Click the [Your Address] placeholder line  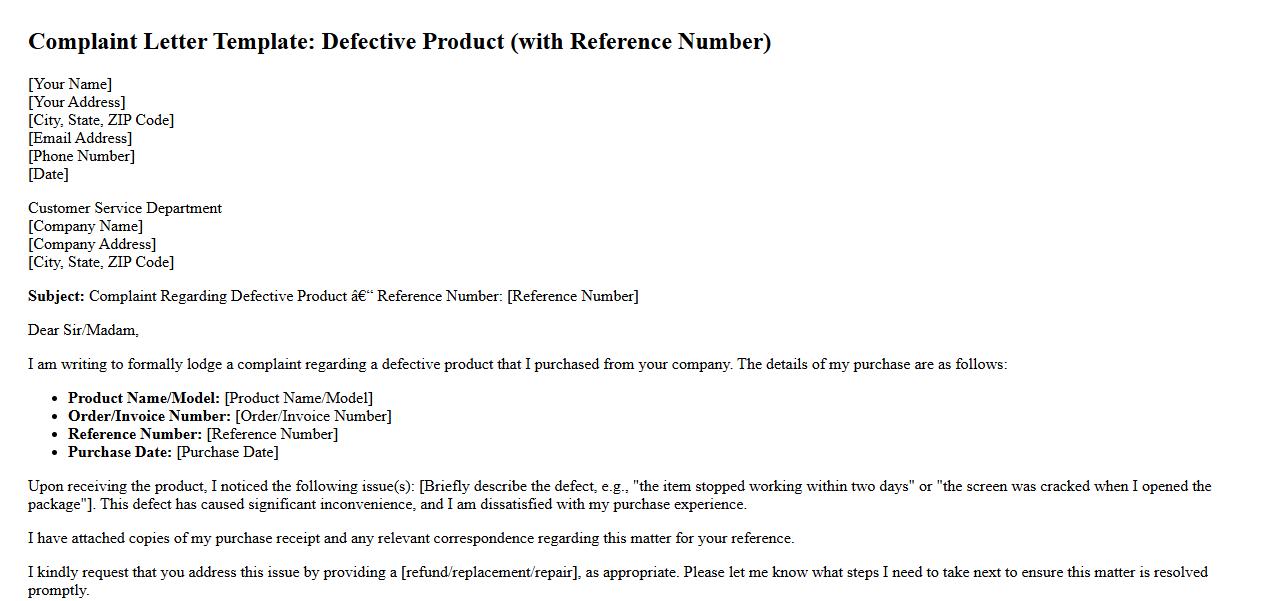point(77,102)
